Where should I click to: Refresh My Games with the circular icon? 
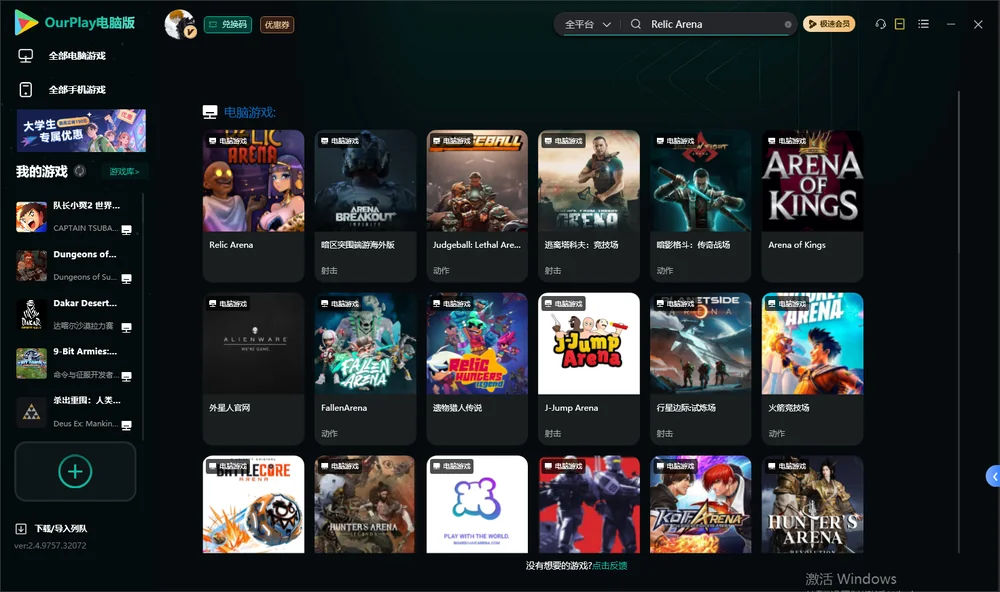point(80,171)
